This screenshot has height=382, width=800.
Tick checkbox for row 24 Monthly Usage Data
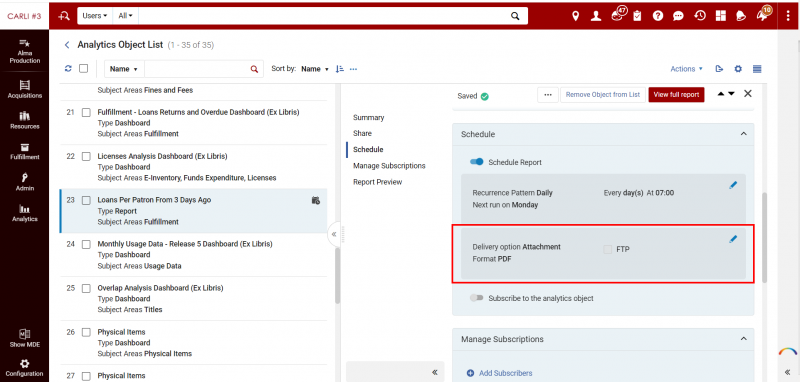(x=86, y=244)
